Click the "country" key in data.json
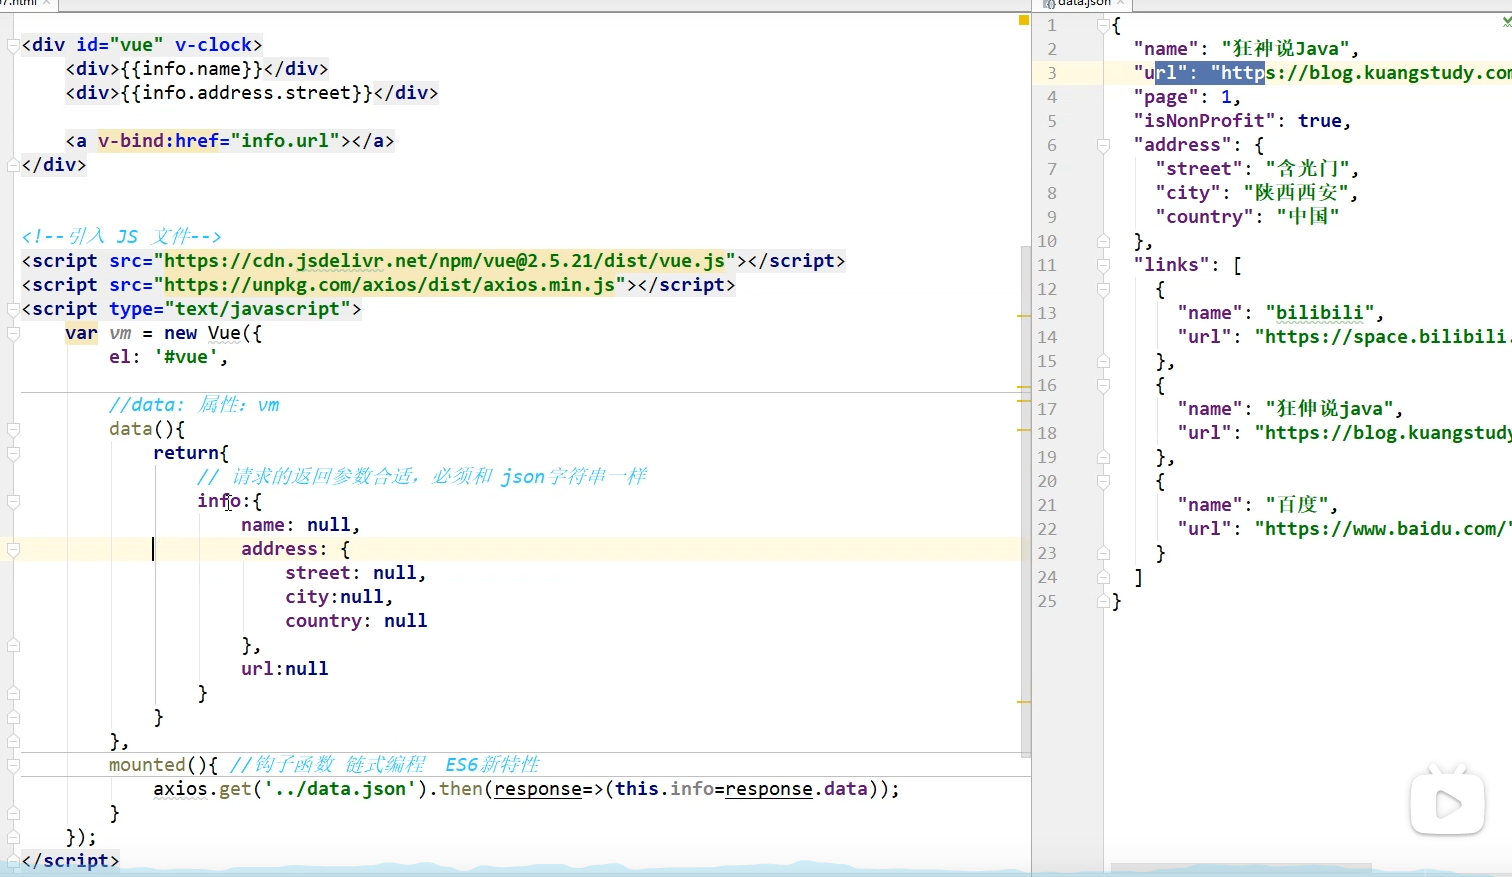 coord(1205,217)
